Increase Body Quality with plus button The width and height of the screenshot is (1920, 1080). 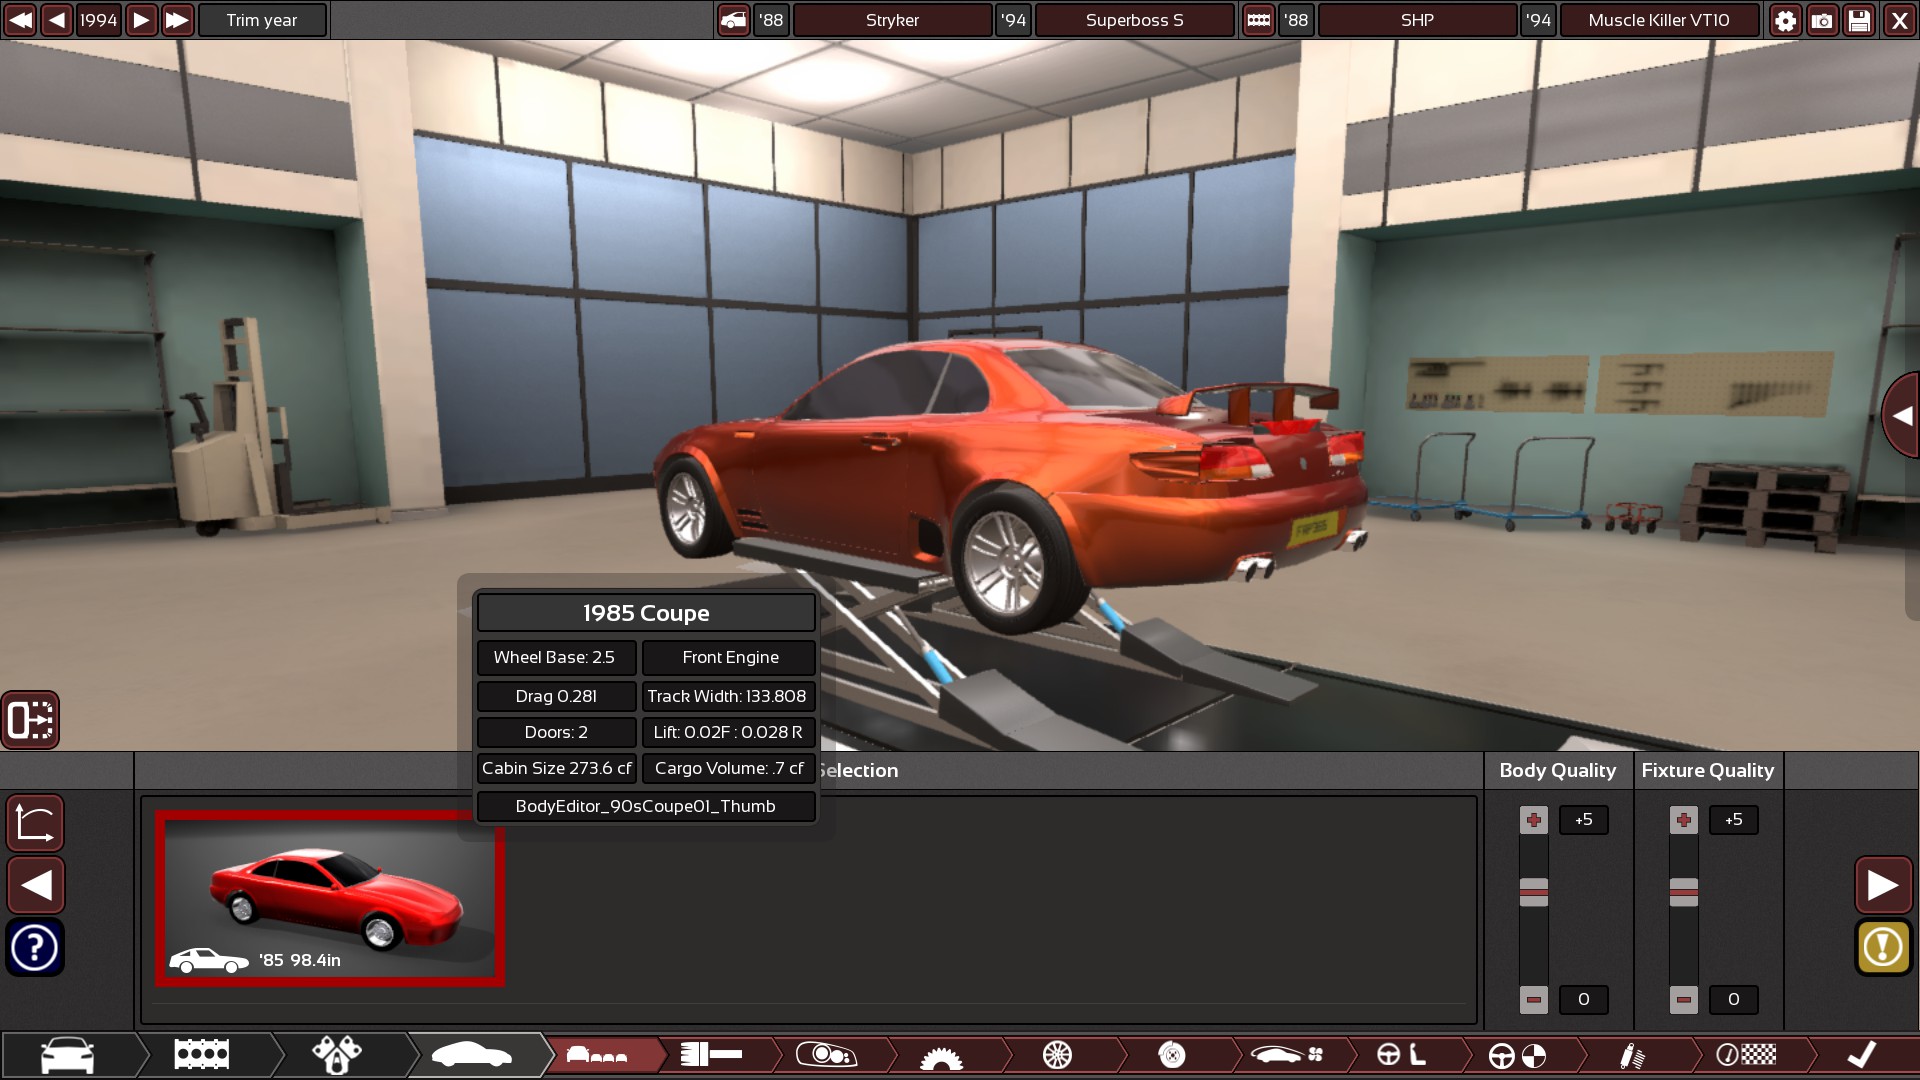point(1533,820)
